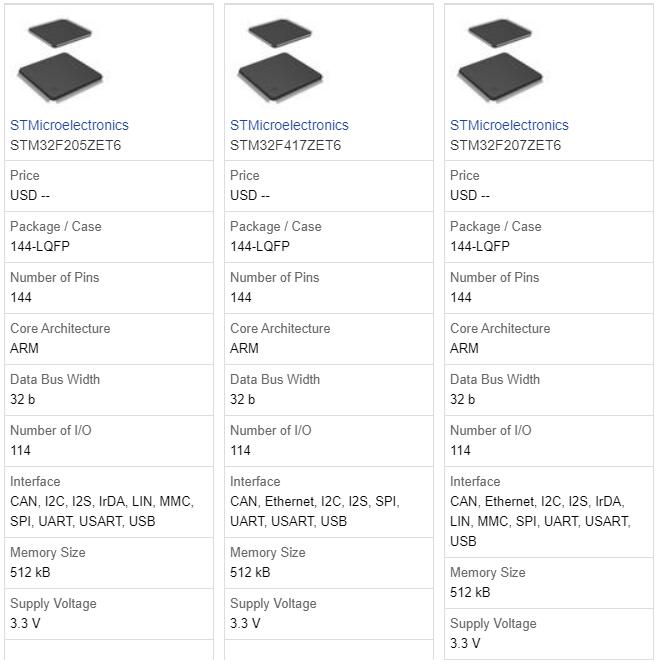Screen dimensions: 658x668
Task: Select the Interface list in STM32F205ZET6 column
Action: [x=102, y=511]
